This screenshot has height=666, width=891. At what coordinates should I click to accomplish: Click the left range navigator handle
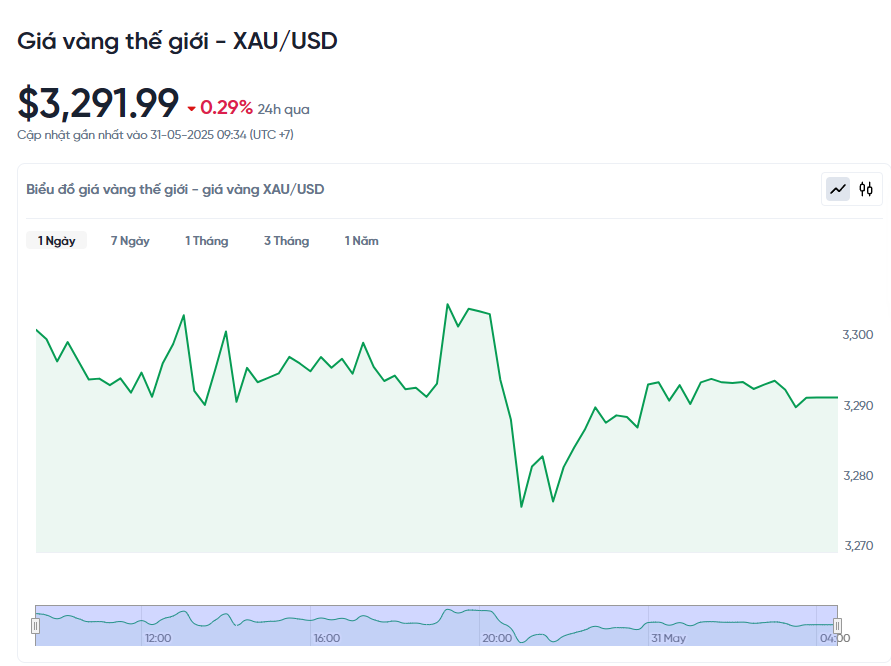35,626
